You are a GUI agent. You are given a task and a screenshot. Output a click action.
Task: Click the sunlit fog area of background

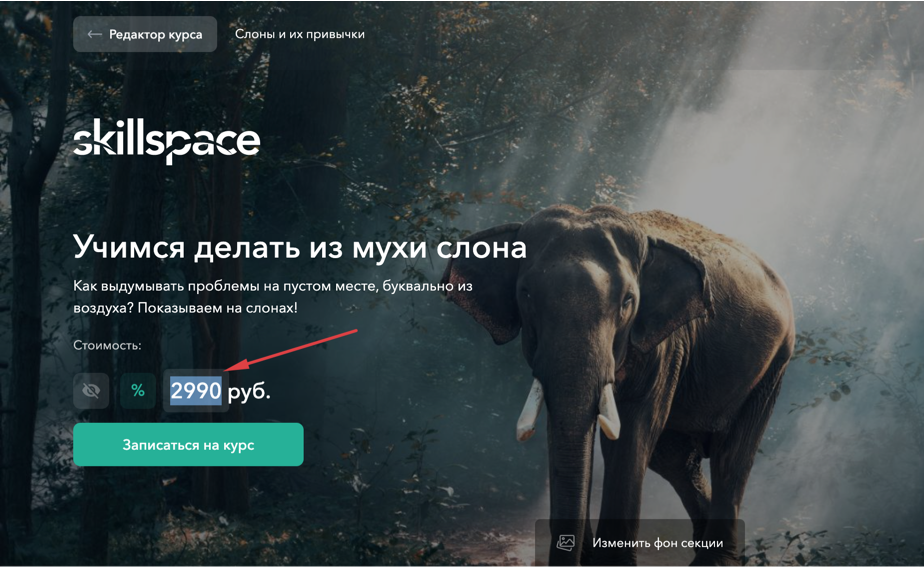pyautogui.click(x=796, y=147)
